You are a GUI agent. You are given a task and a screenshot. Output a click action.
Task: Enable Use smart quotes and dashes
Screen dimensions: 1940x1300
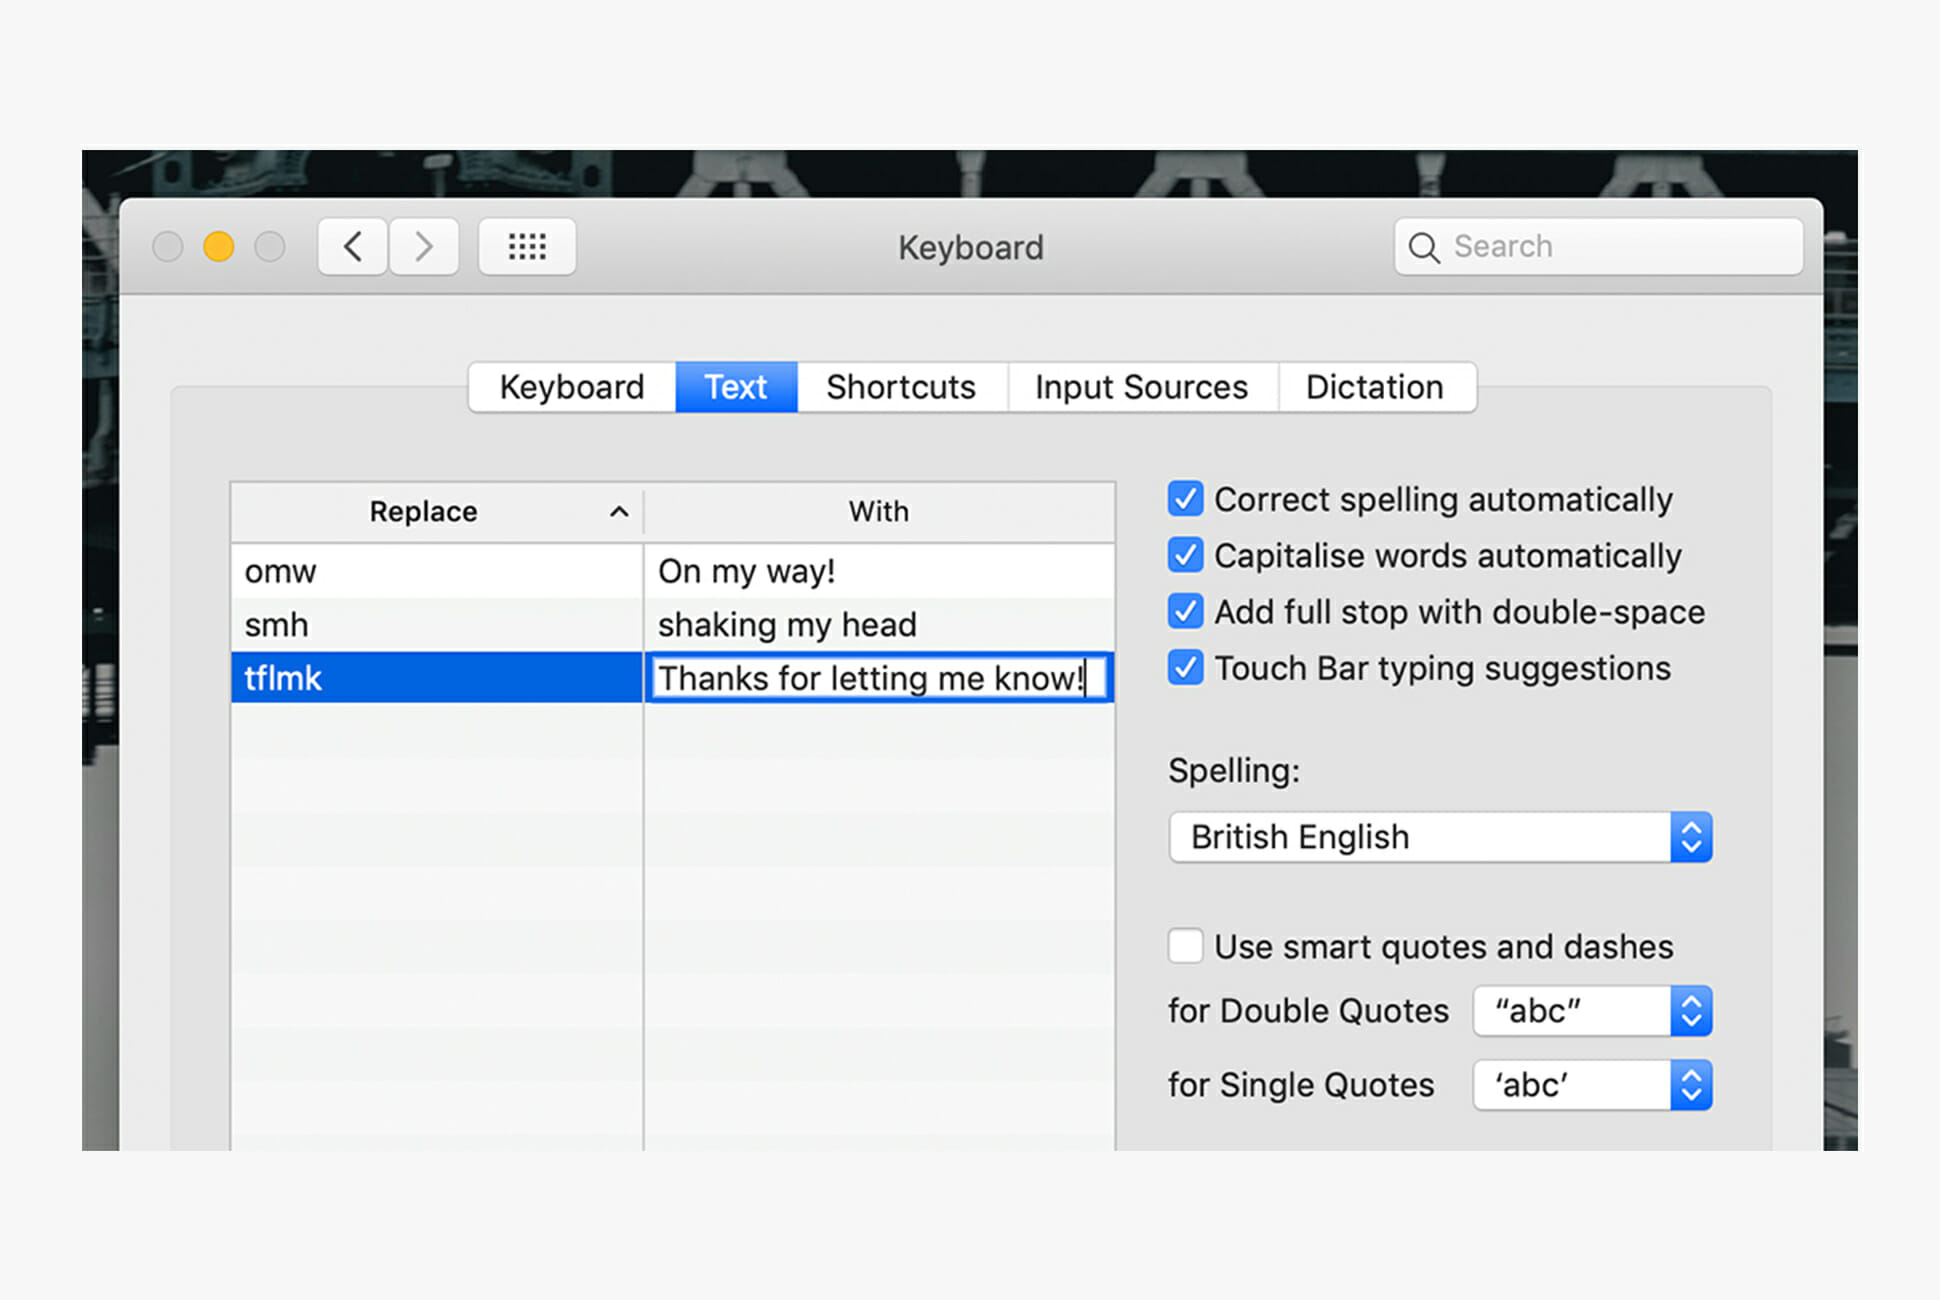point(1186,946)
